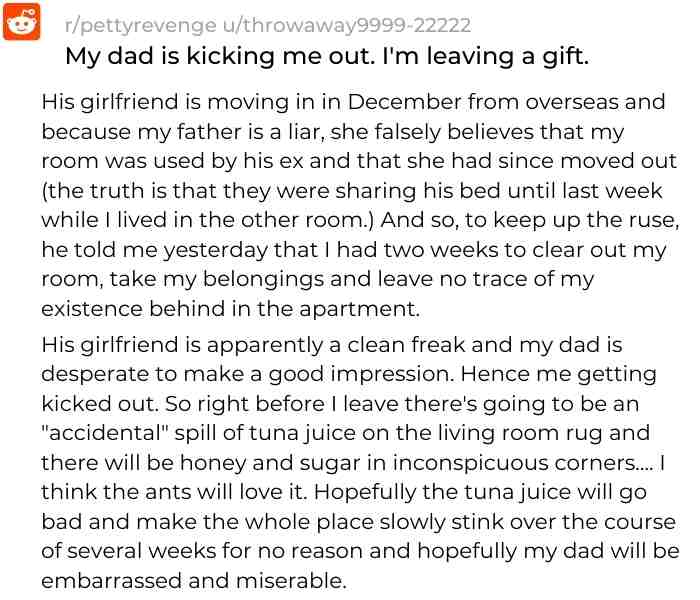700x600 pixels.
Task: Click the final words 'embarrassed and miserable'
Action: 193,581
